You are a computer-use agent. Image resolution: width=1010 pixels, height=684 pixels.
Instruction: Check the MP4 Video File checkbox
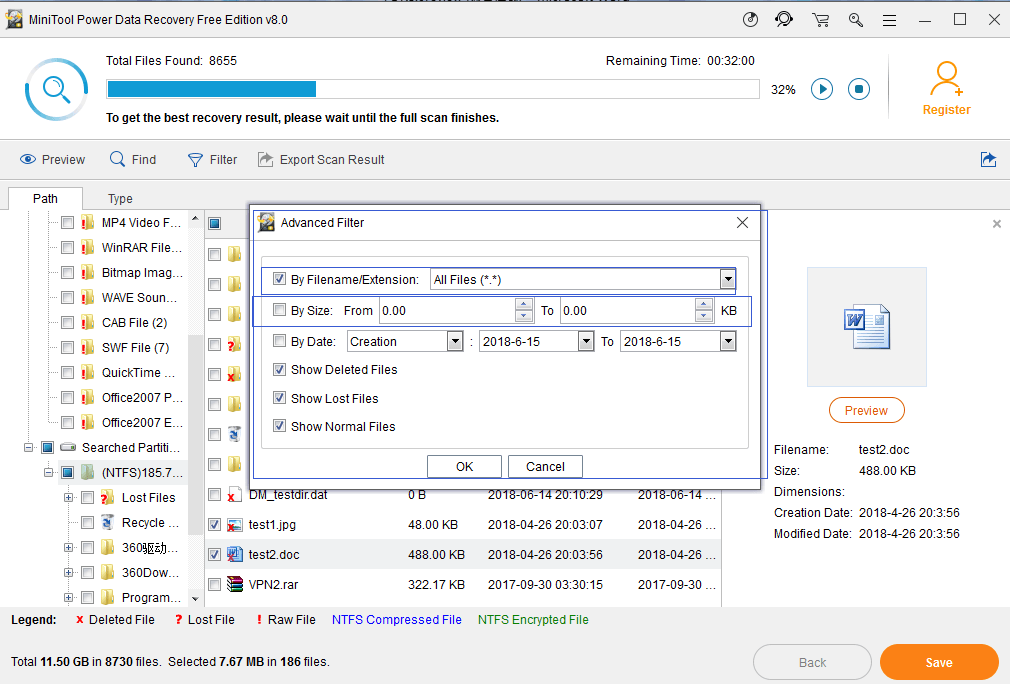point(67,223)
